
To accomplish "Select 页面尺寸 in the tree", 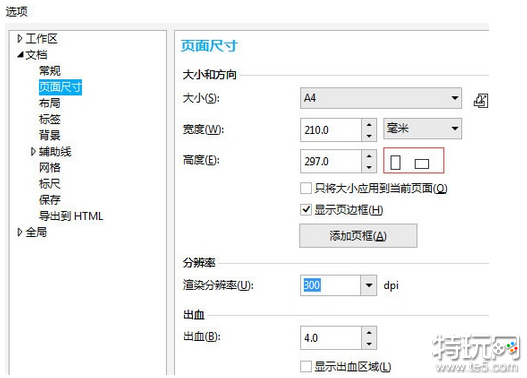I will tap(60, 87).
